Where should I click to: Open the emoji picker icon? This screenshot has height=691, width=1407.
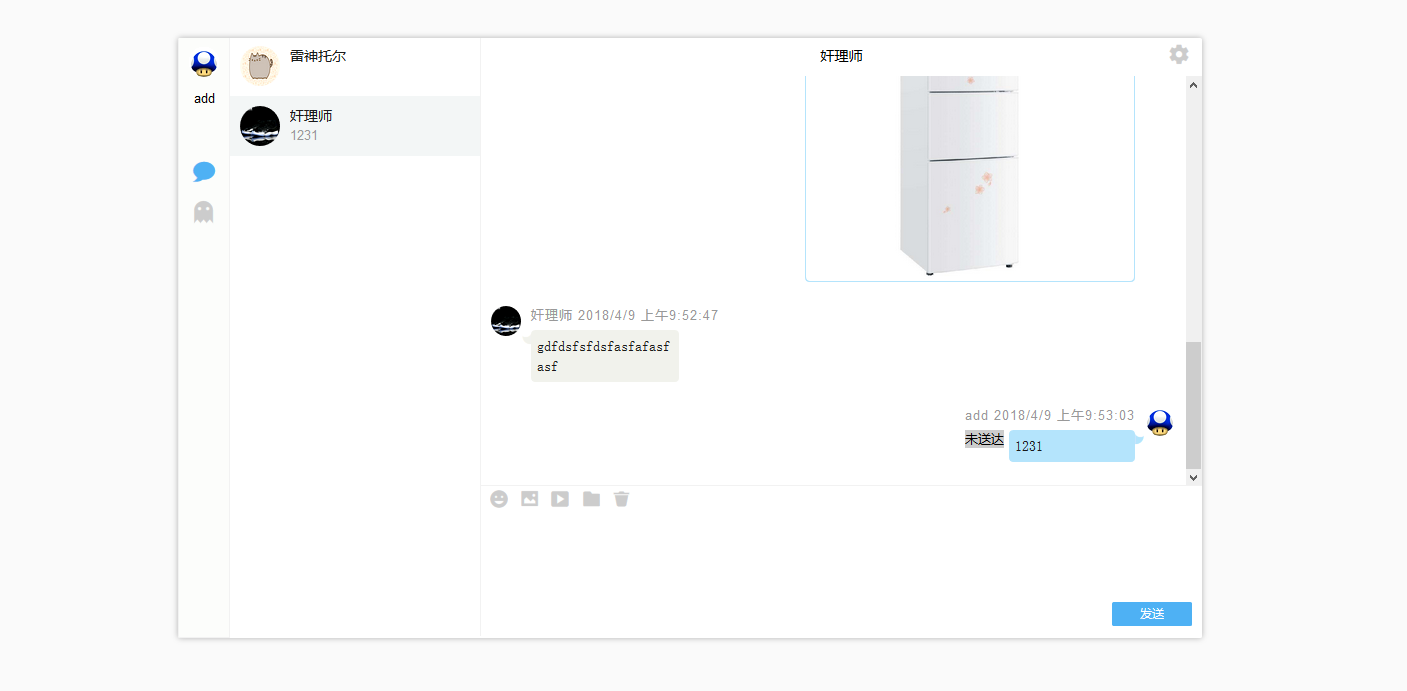[x=499, y=498]
